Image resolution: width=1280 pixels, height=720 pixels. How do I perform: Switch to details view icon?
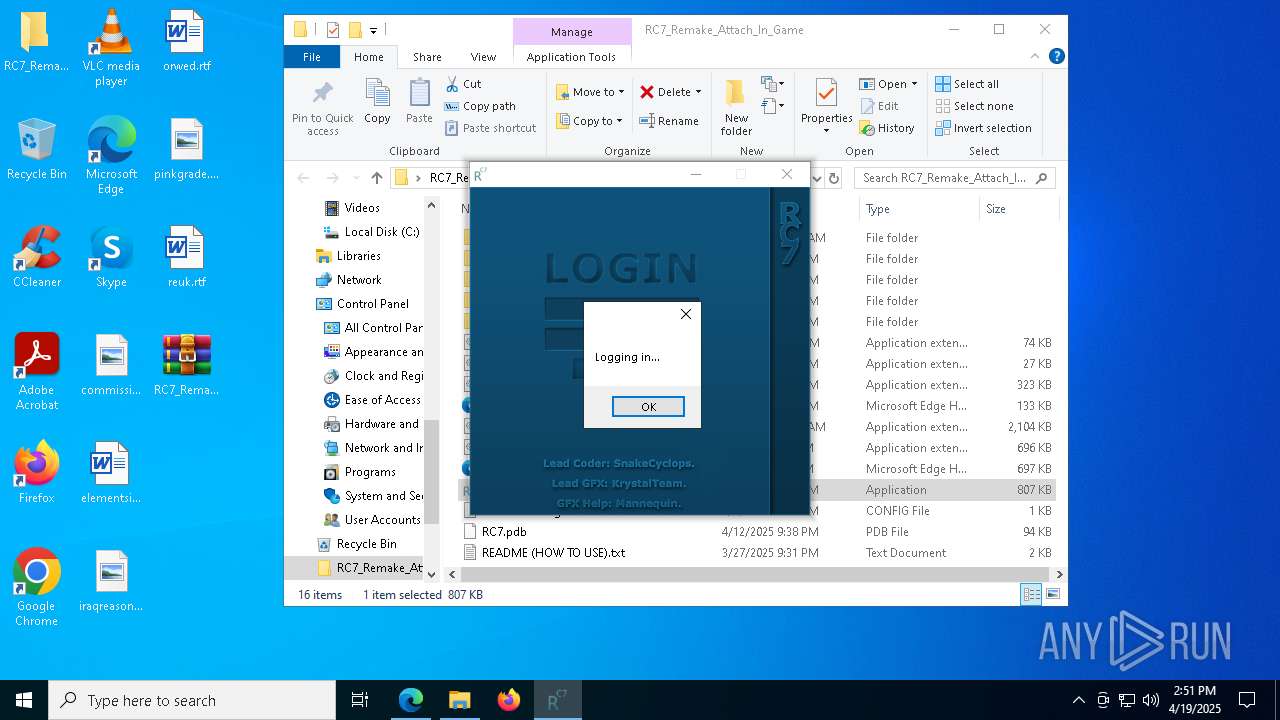coord(1031,594)
